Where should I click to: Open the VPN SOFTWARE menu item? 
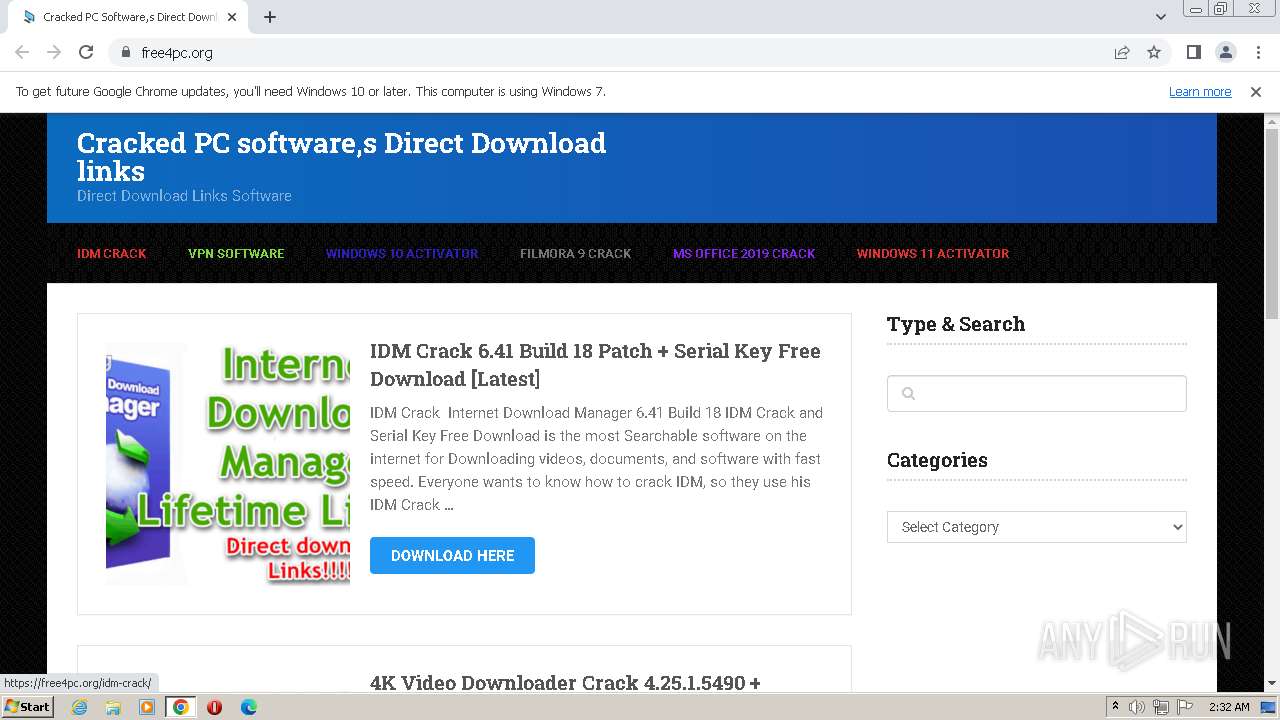236,254
